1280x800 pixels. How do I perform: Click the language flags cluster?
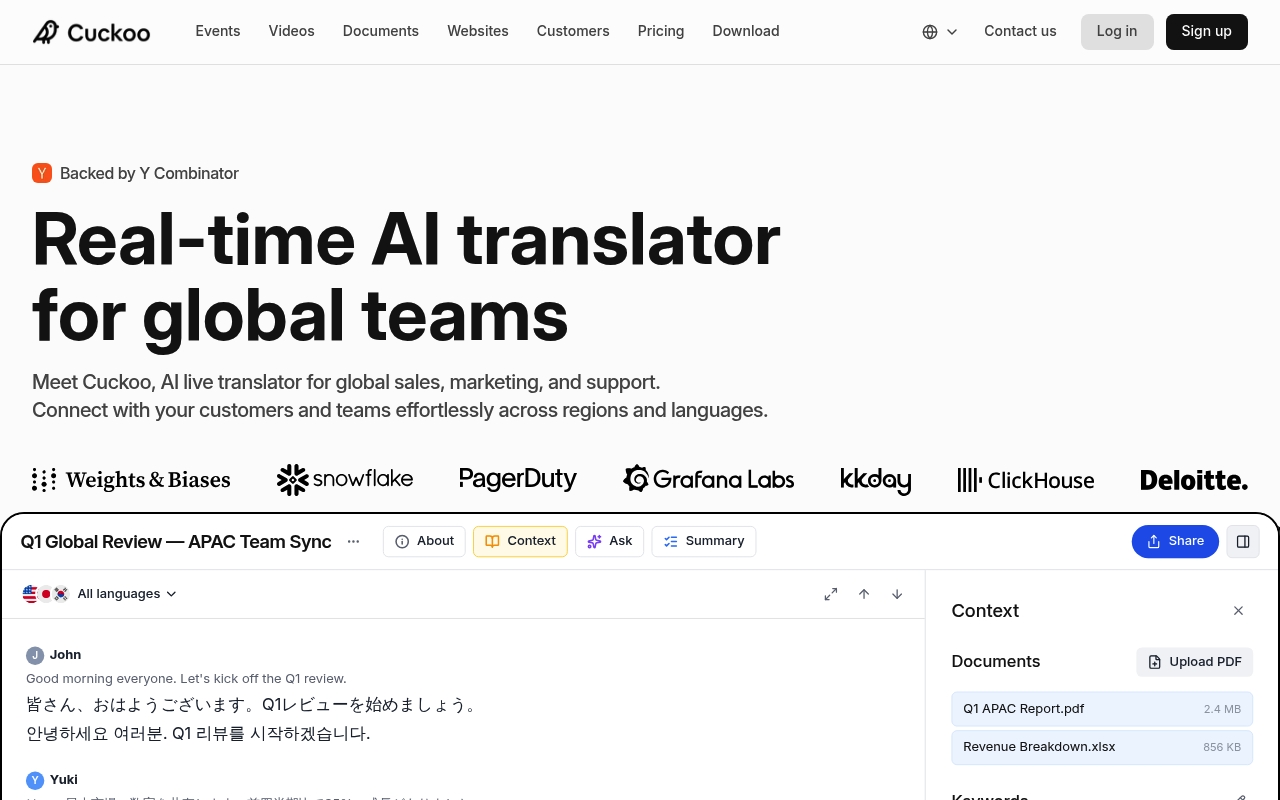(x=46, y=594)
